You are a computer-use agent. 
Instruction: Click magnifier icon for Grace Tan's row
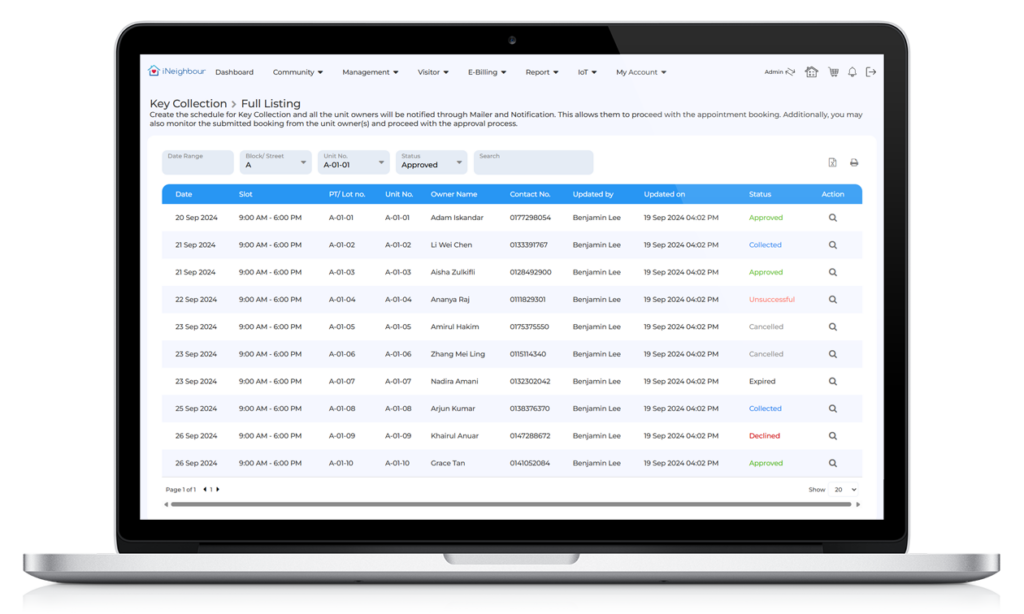(832, 463)
